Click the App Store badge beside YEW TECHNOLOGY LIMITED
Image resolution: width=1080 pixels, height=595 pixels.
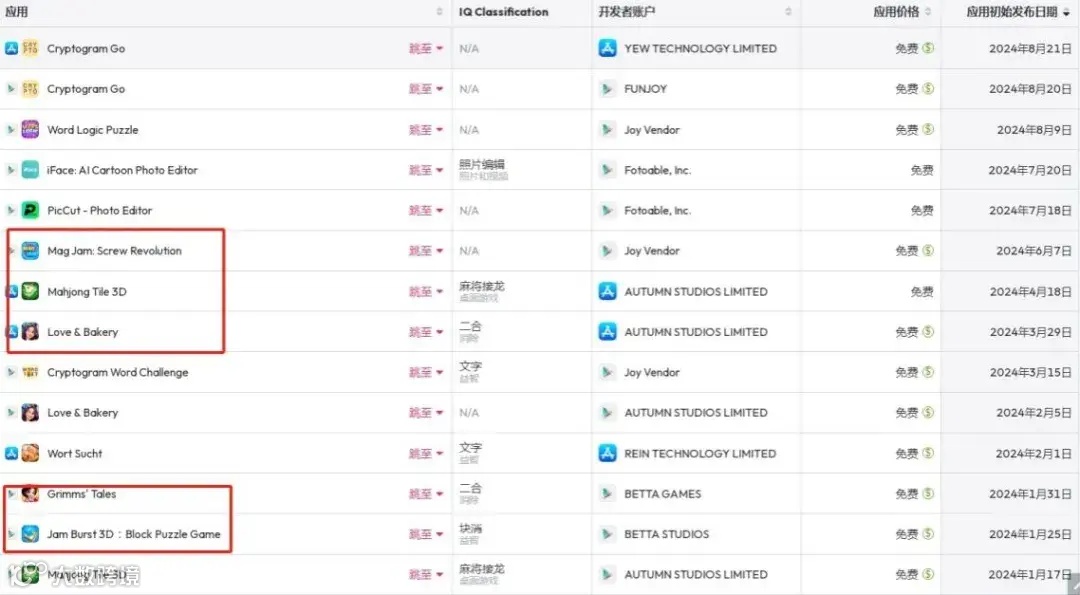tap(608, 48)
